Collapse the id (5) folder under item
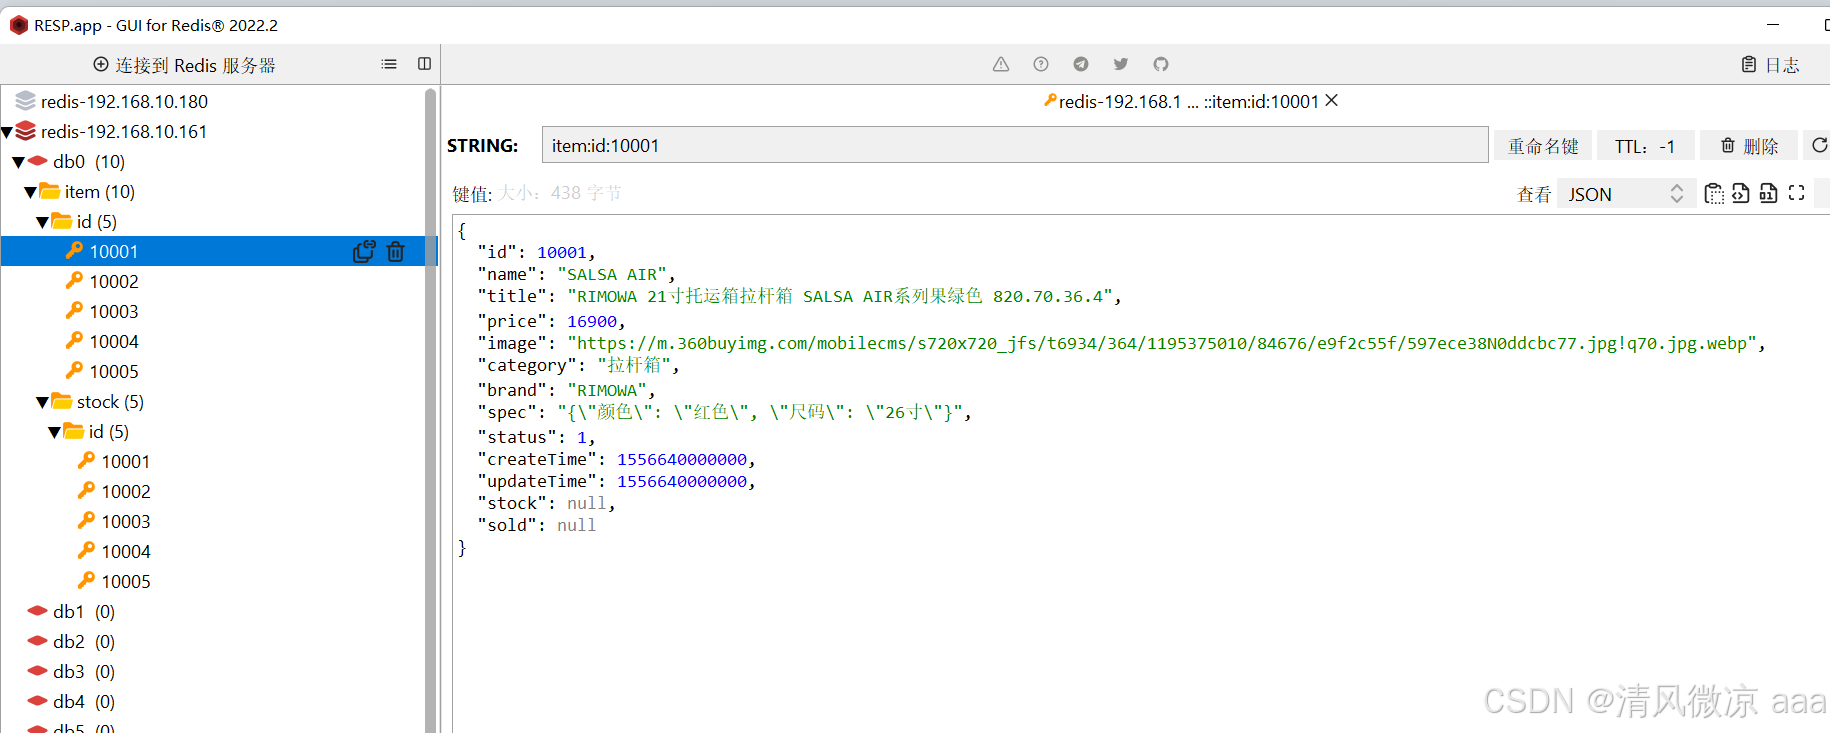1830x733 pixels. click(43, 222)
